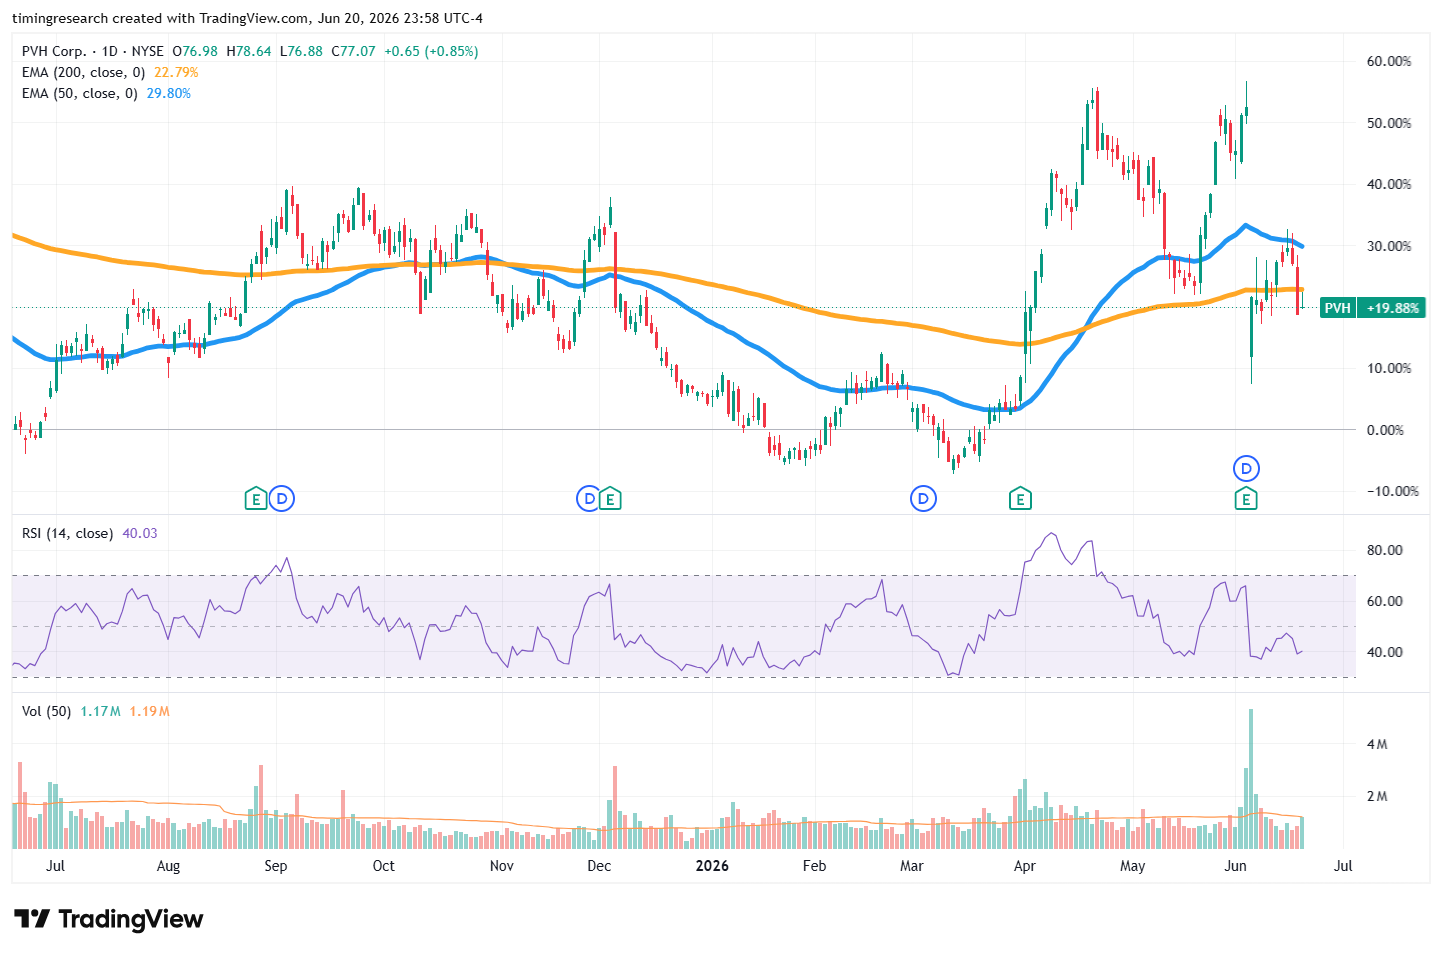Click the Sep label on time axis
Screen dimensions: 1442x955
[x=276, y=866]
